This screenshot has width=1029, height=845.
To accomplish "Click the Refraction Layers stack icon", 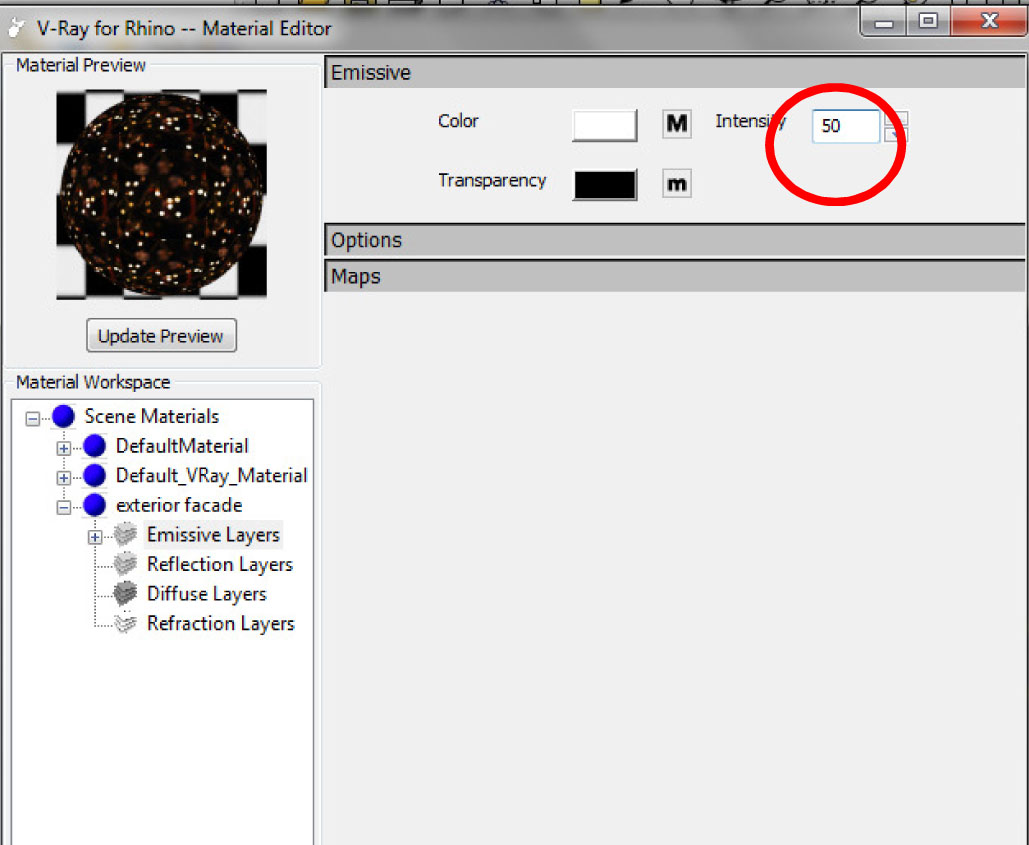I will coord(125,623).
